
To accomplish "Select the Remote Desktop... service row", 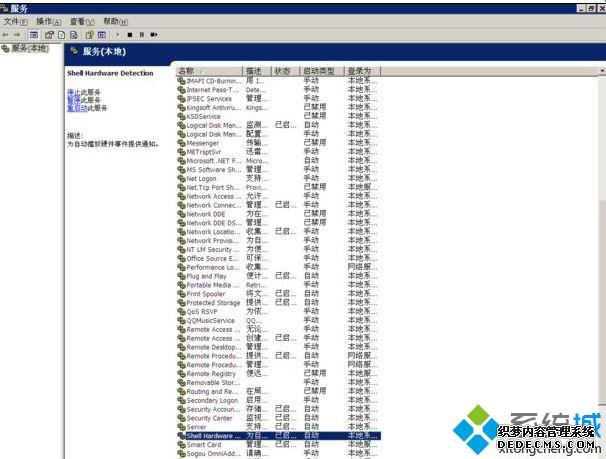I will coord(279,347).
